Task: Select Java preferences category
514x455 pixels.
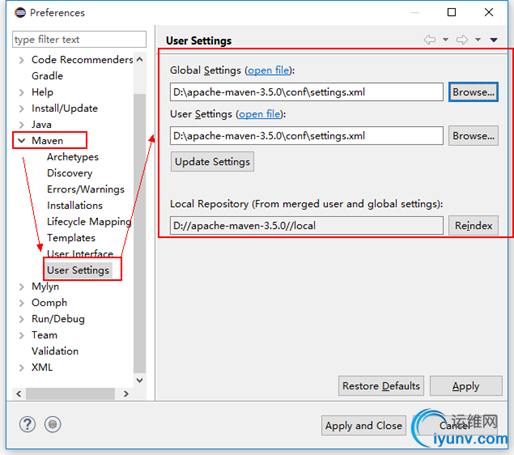Action: [x=41, y=125]
